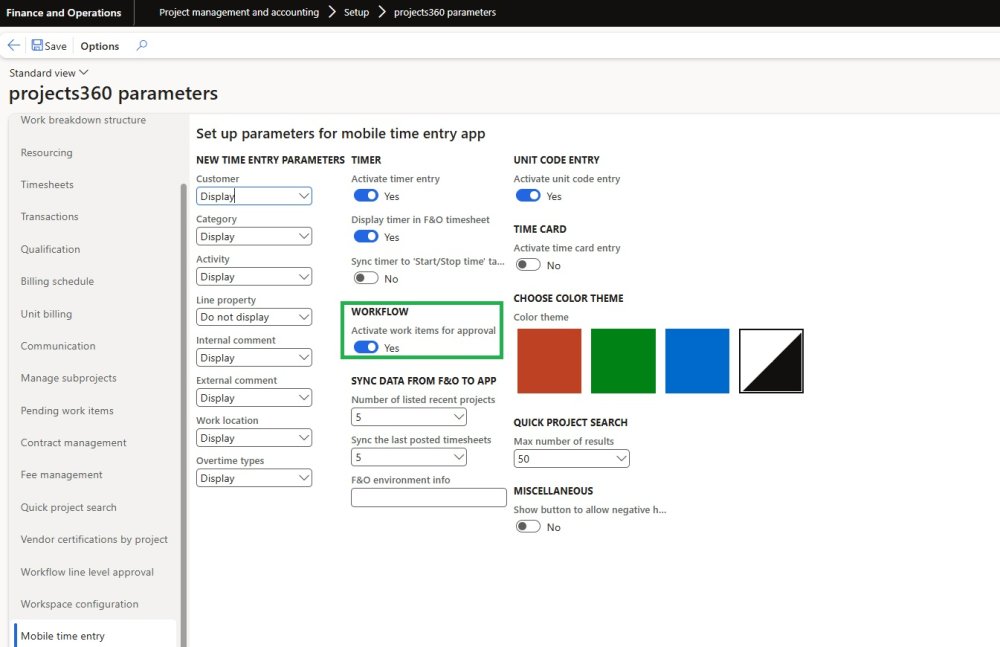Open the Unit billing tab

(46, 314)
